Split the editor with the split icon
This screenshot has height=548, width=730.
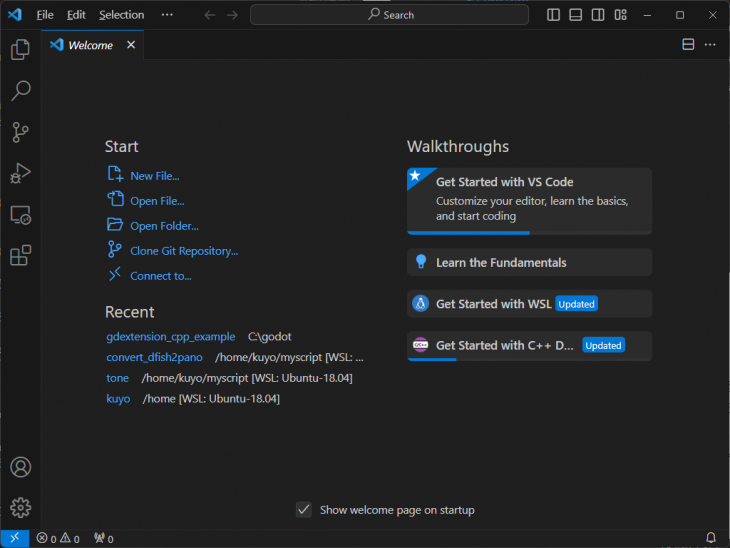tap(688, 45)
